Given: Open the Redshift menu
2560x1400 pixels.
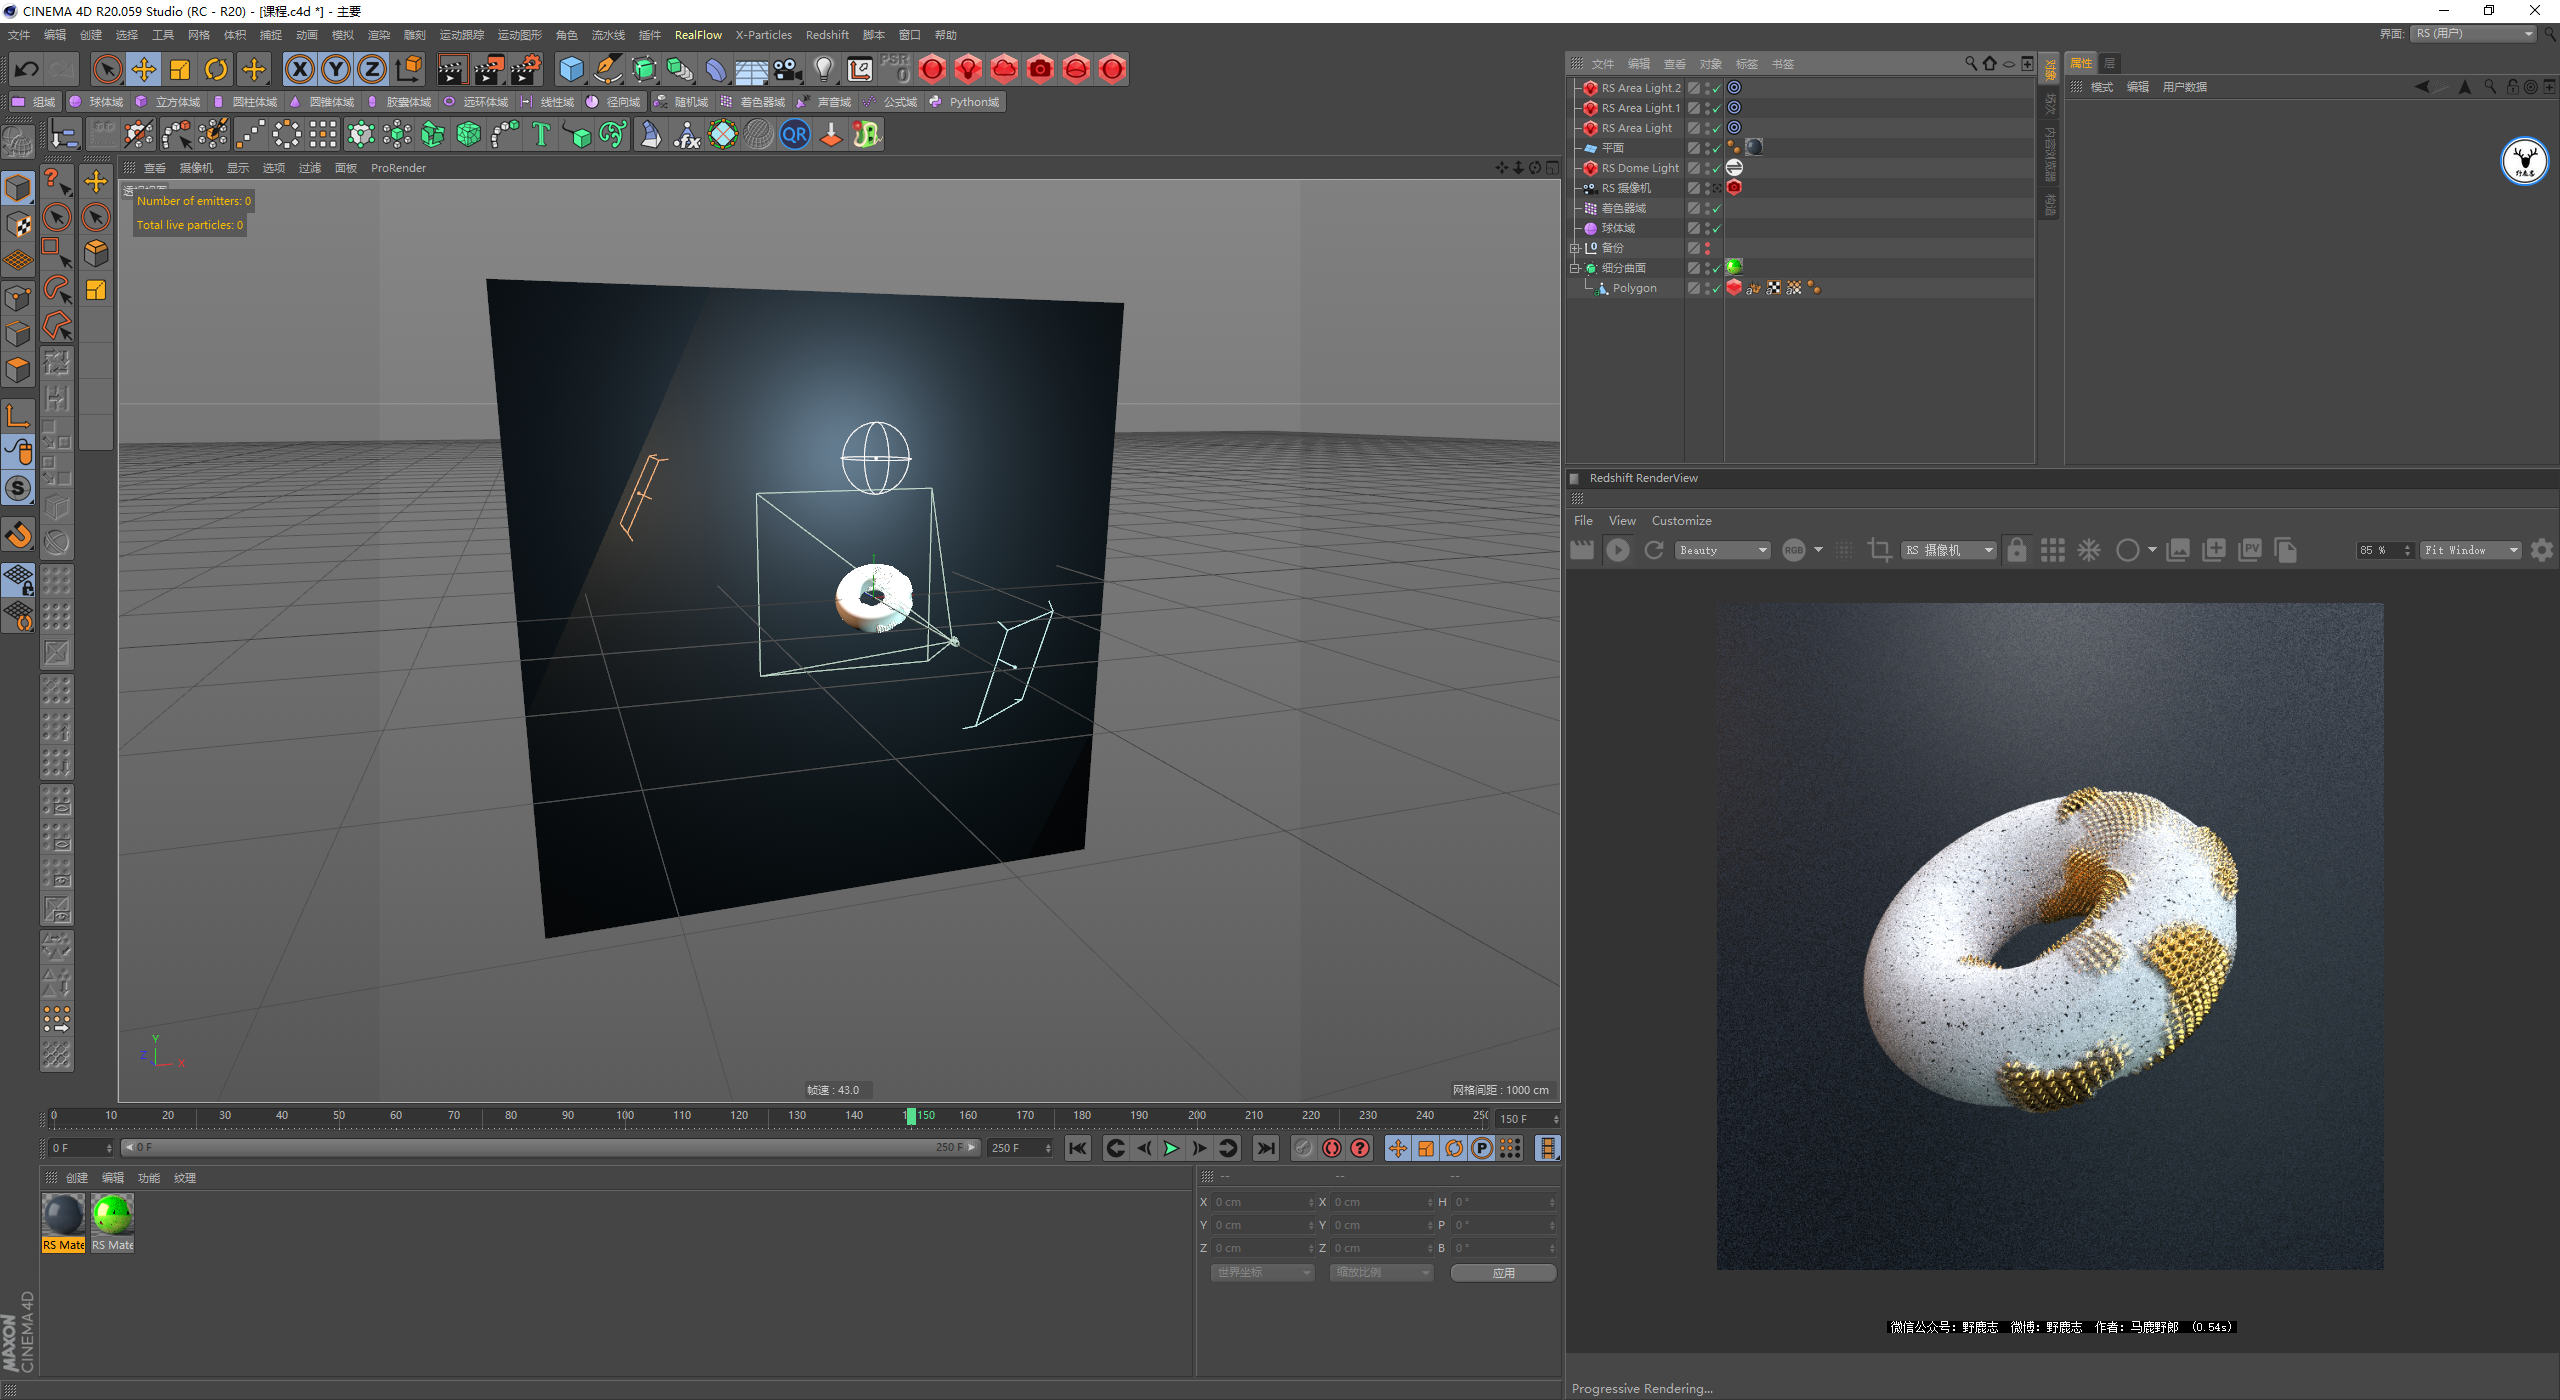Looking at the screenshot, I should [827, 35].
